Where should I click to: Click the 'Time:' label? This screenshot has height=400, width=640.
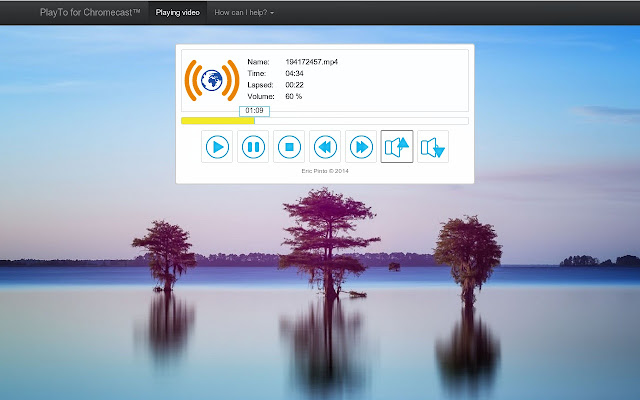pos(257,73)
